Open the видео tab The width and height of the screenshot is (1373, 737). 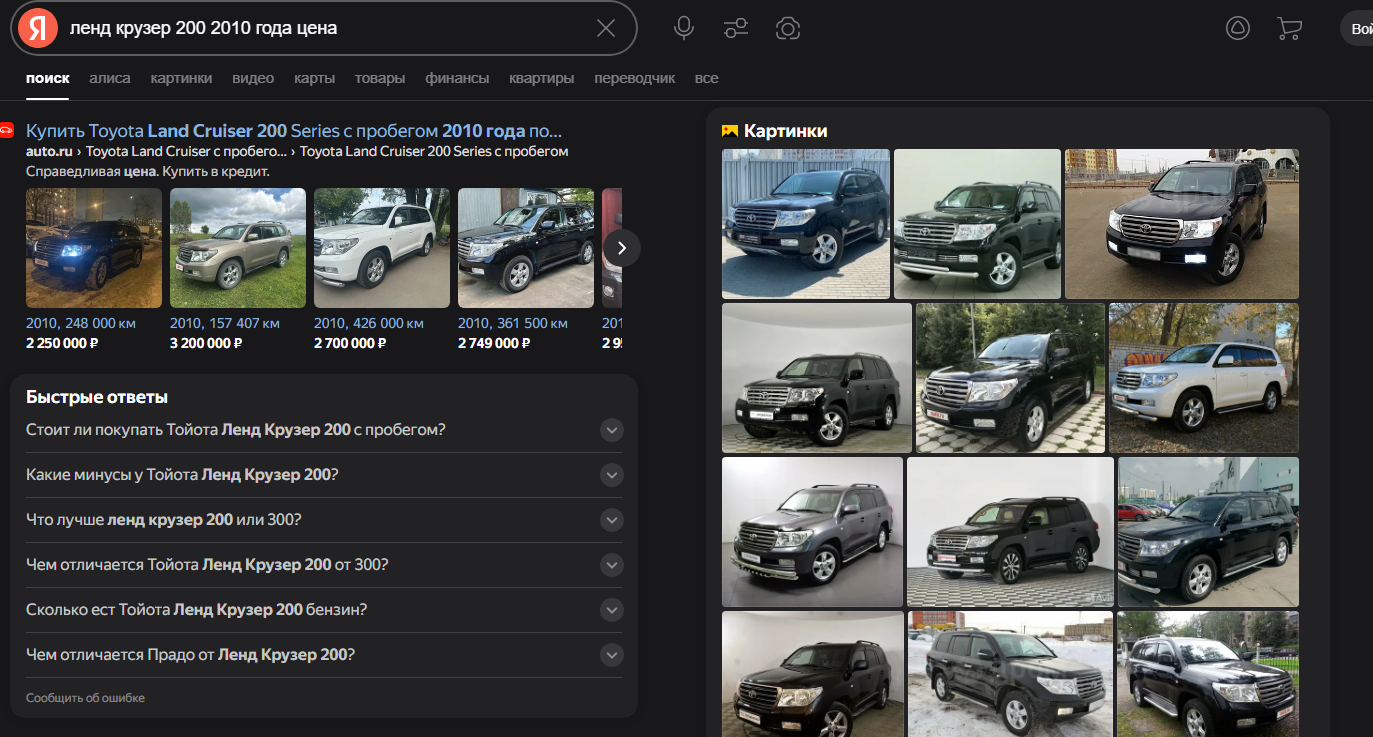point(253,78)
